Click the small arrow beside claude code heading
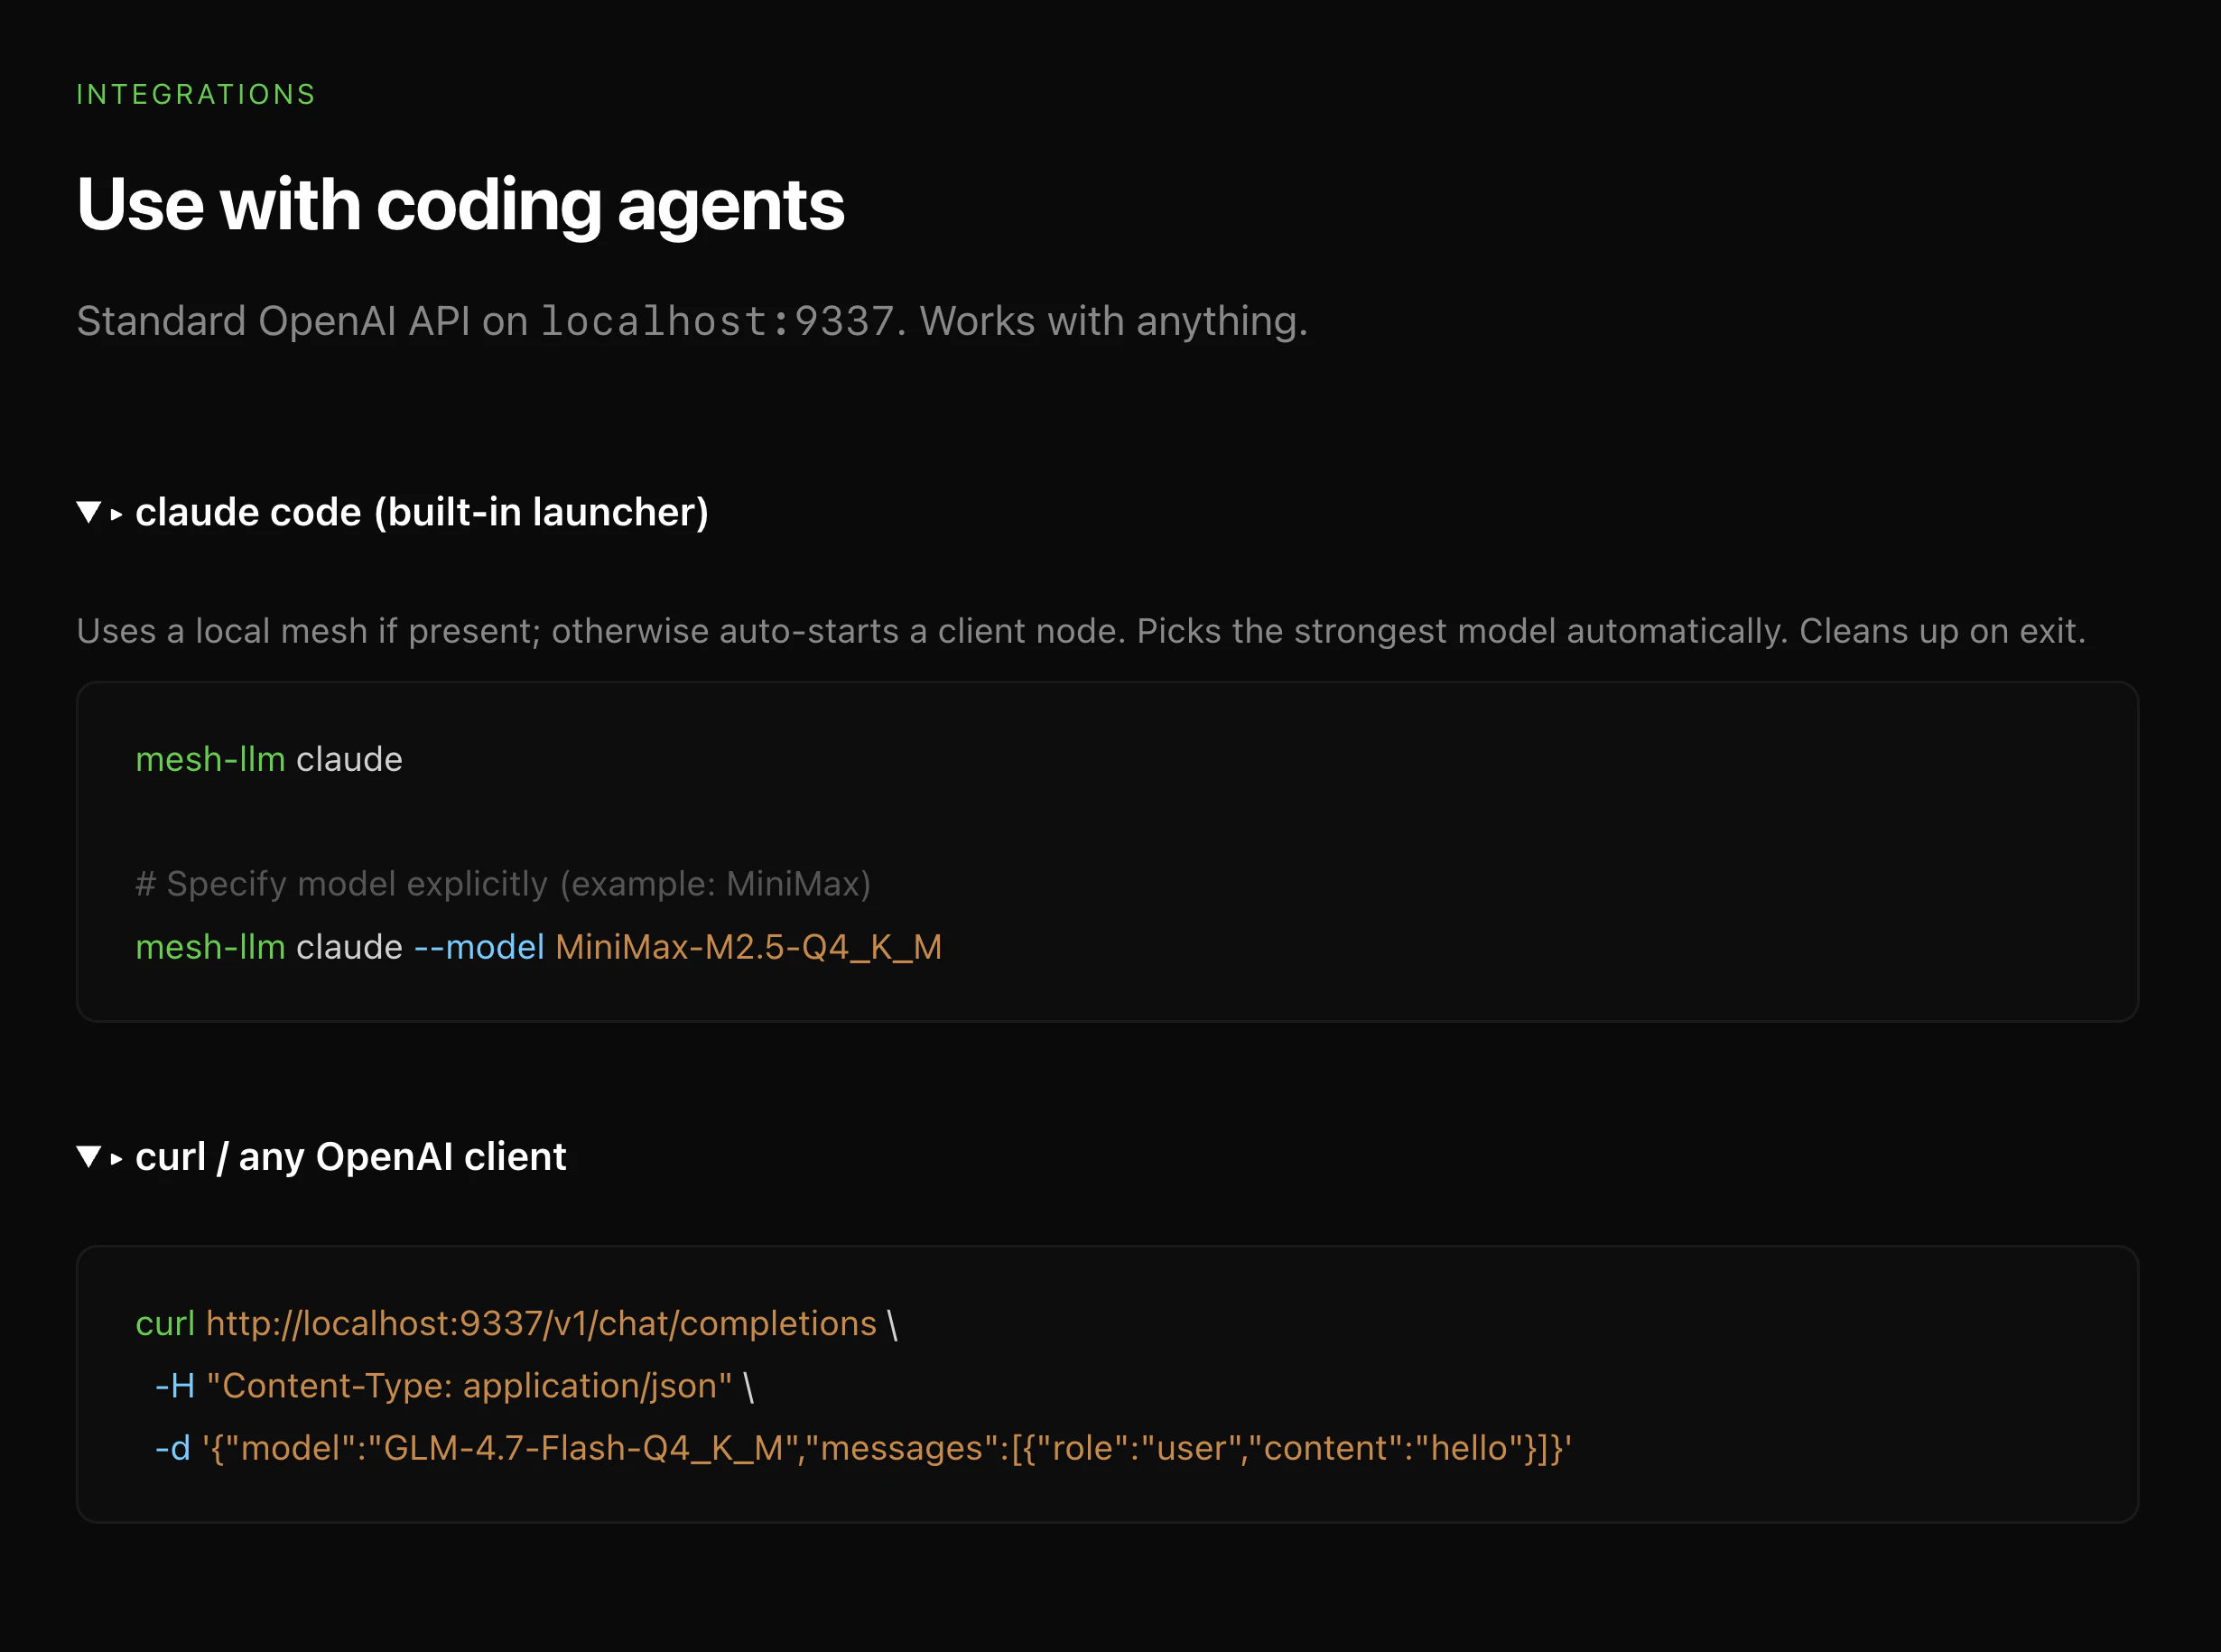This screenshot has width=2221, height=1652. (117, 513)
